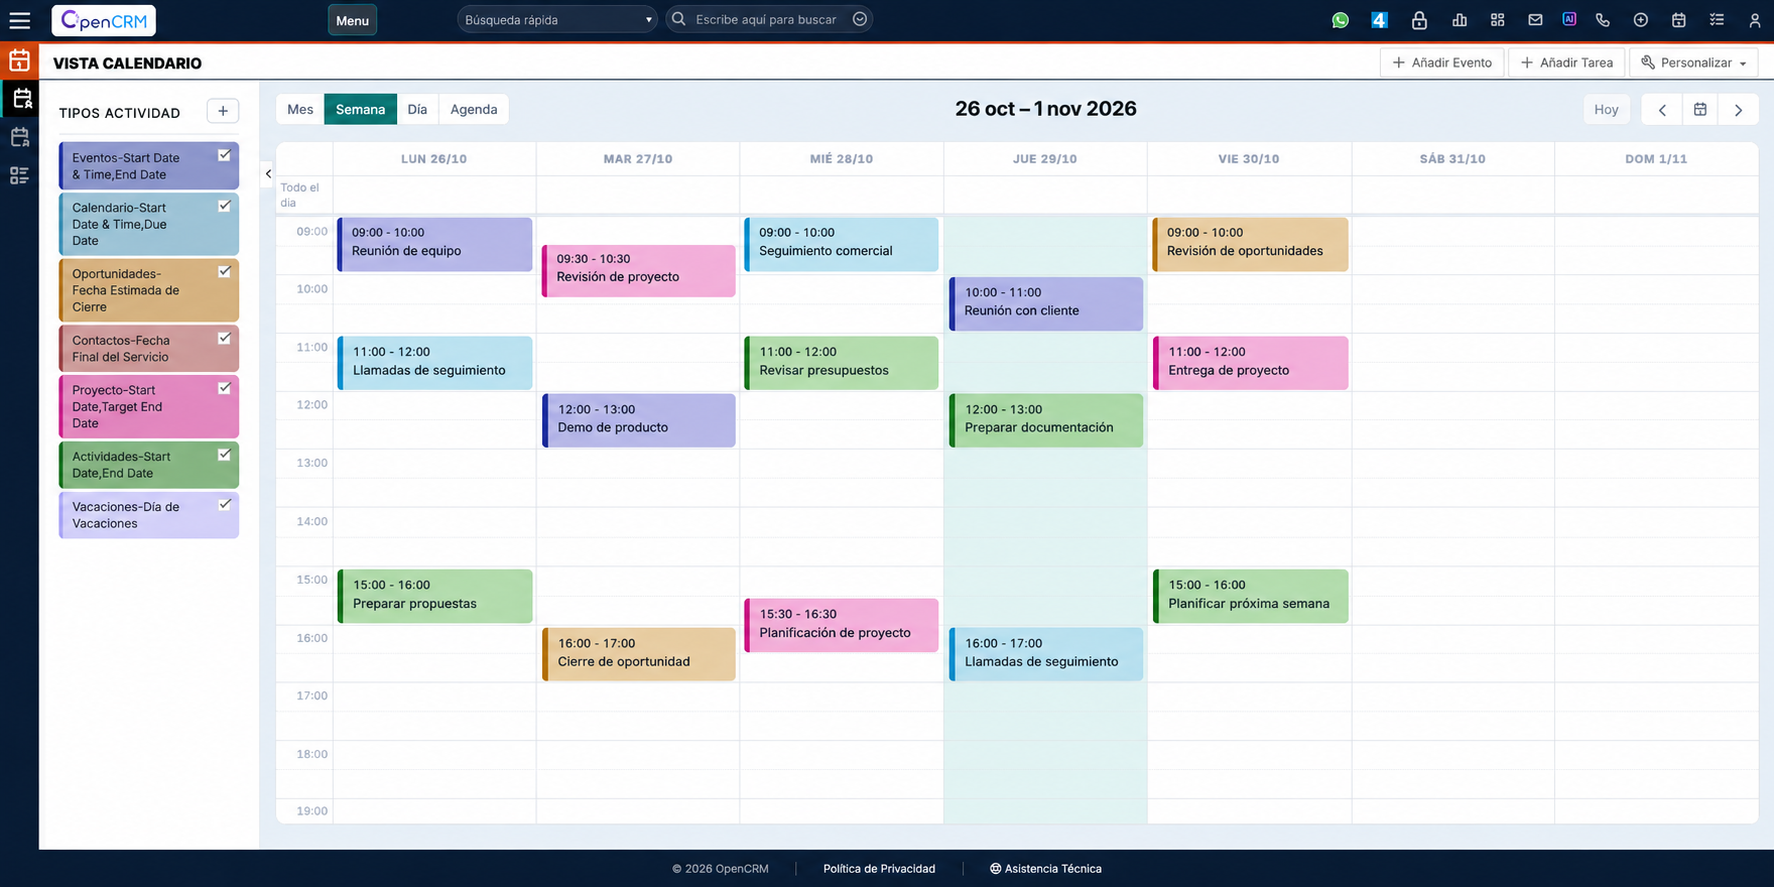Switch to the Agenda view
1774x887 pixels.
click(x=474, y=109)
